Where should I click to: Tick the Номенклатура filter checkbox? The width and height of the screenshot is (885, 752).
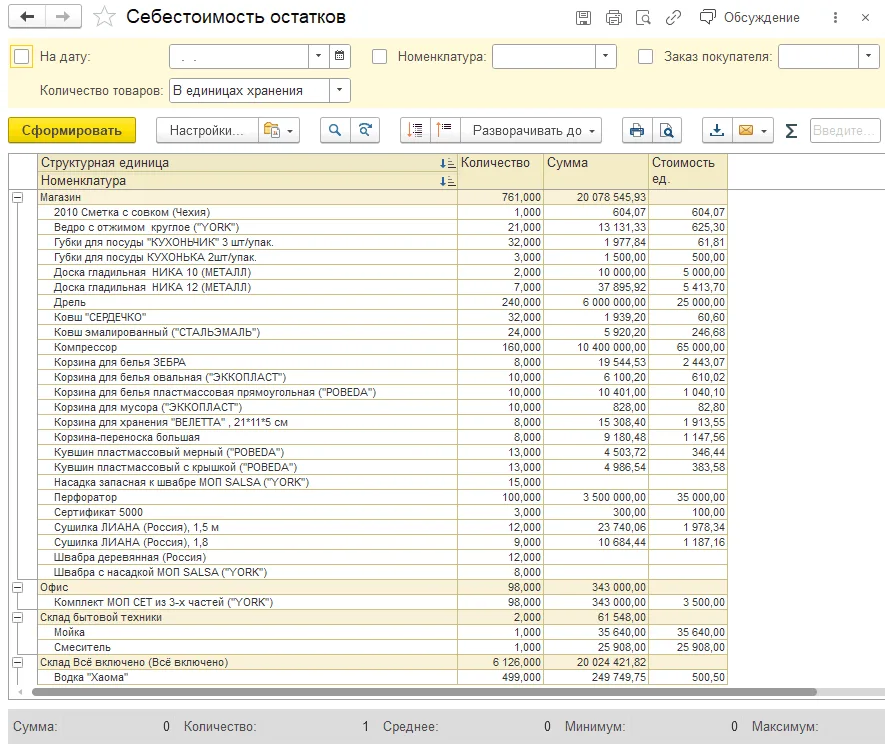tap(379, 56)
